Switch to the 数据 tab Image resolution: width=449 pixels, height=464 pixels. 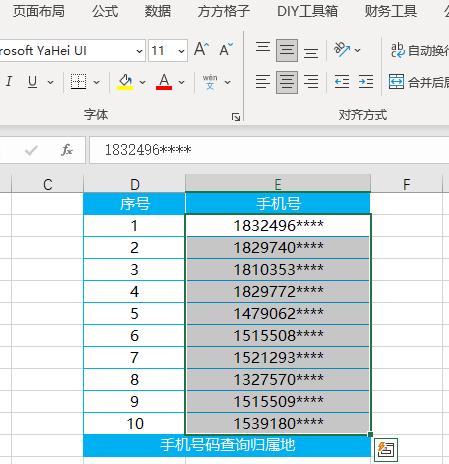point(158,11)
